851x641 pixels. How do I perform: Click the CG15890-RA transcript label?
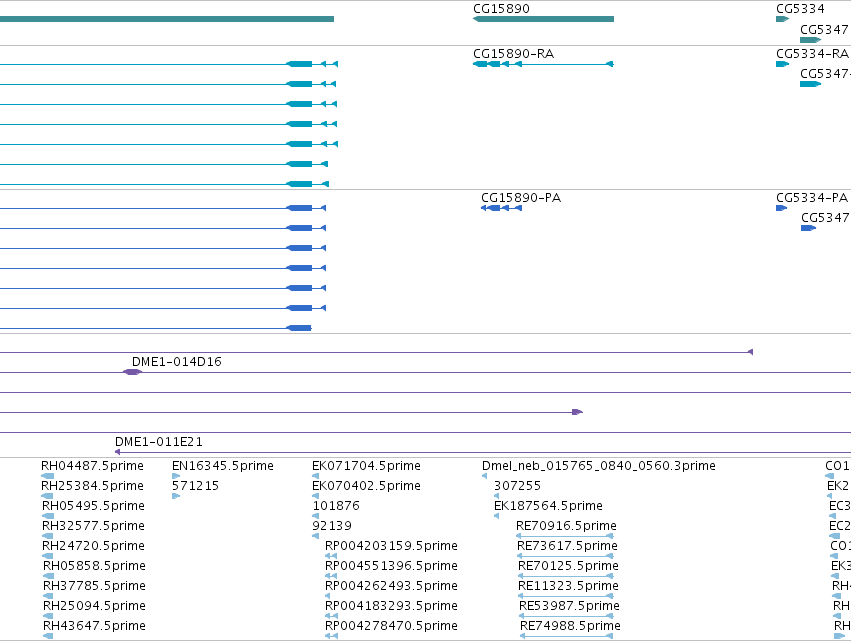513,54
